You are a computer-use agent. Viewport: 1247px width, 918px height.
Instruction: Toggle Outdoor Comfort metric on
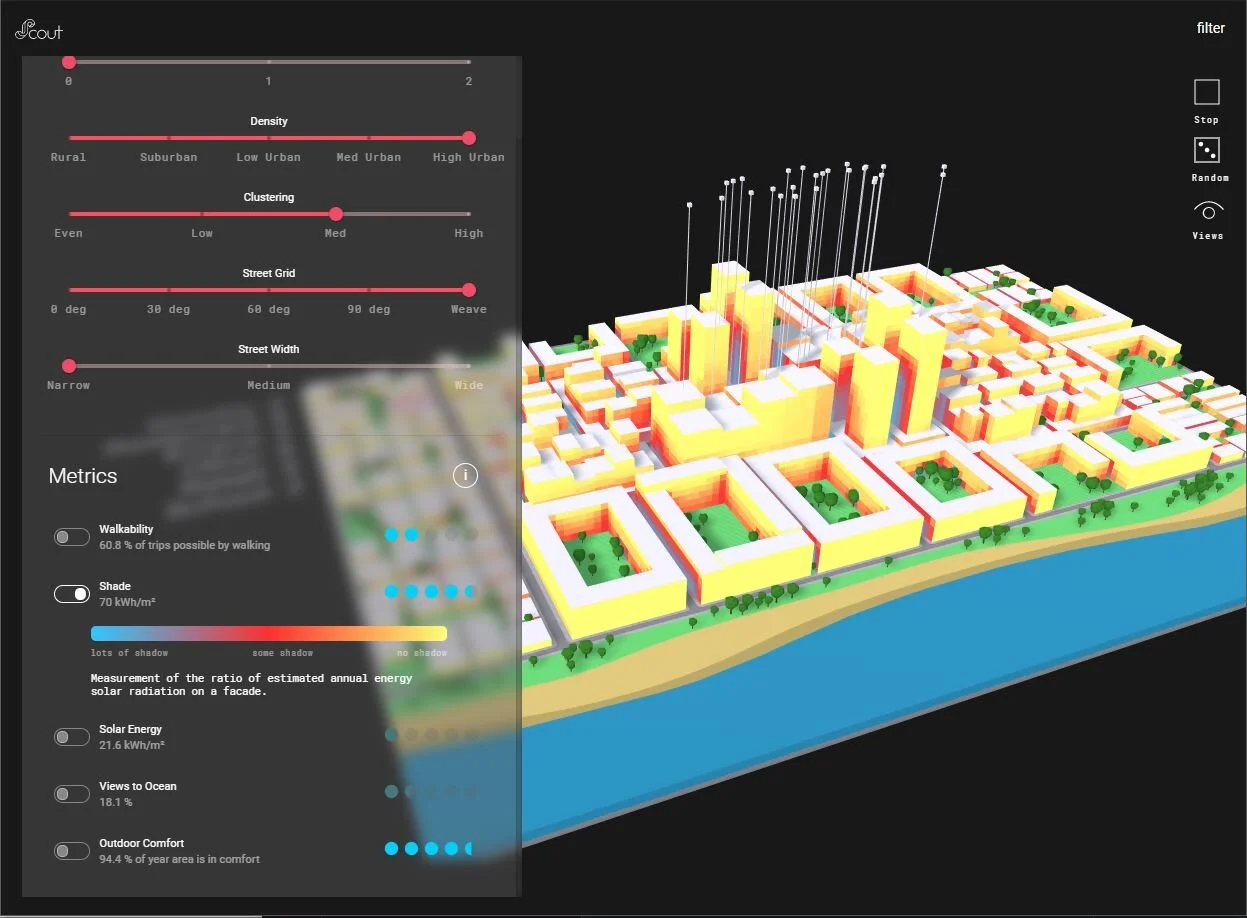point(72,851)
